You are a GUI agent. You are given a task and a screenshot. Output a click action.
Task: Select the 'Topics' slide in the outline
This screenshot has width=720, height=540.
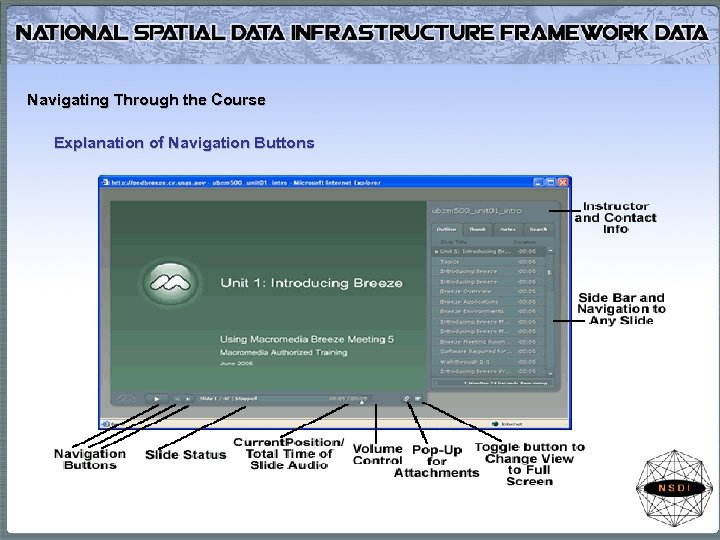489,262
